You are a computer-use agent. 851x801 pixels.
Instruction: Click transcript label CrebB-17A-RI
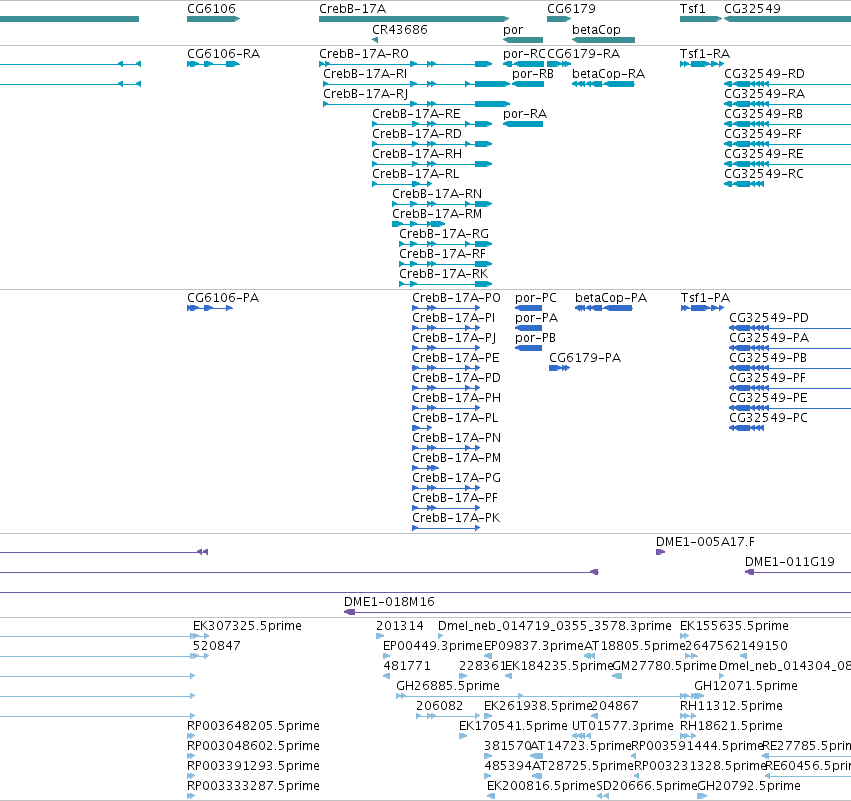coord(365,74)
